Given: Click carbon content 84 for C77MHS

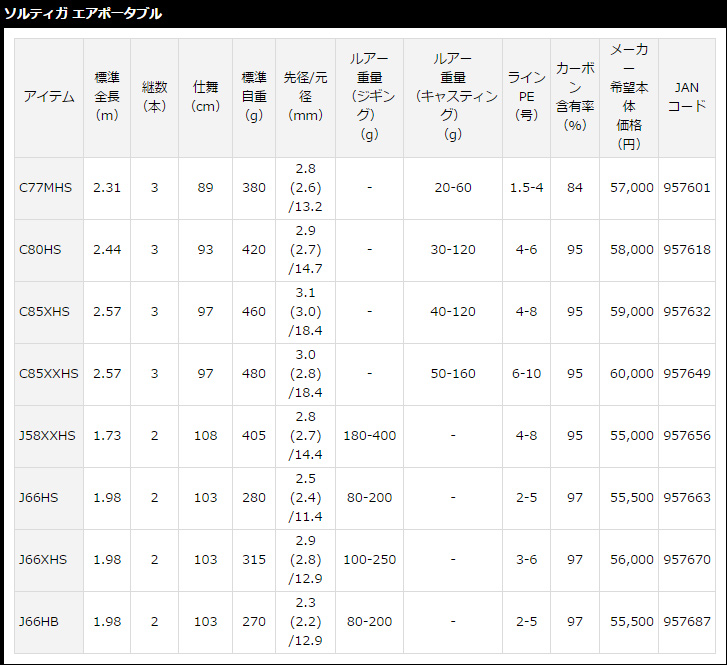Looking at the screenshot, I should pos(575,188).
